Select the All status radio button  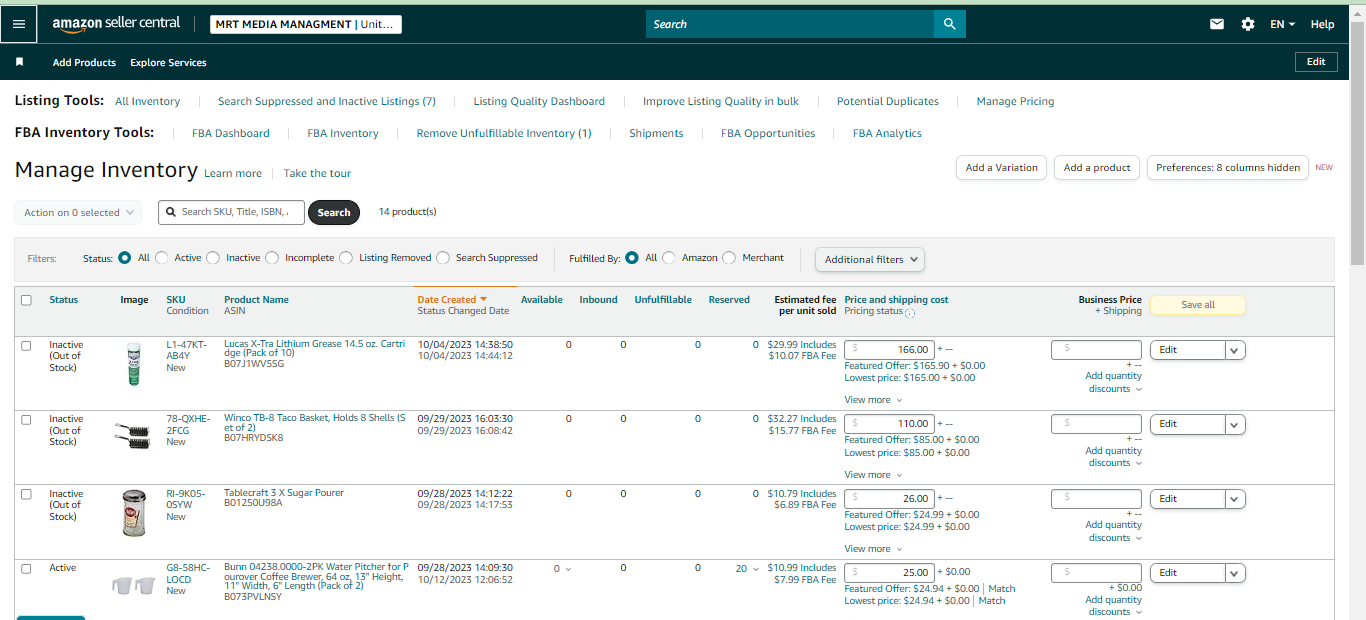pyautogui.click(x=125, y=258)
